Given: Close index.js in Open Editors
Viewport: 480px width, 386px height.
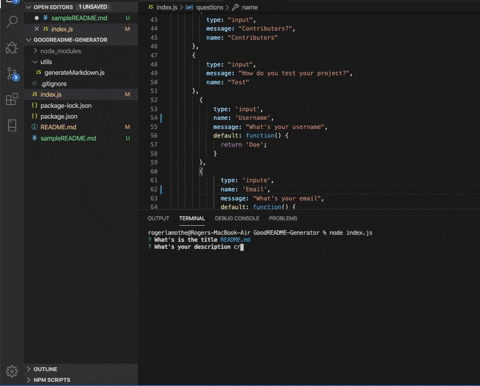Looking at the screenshot, I should click(x=37, y=29).
